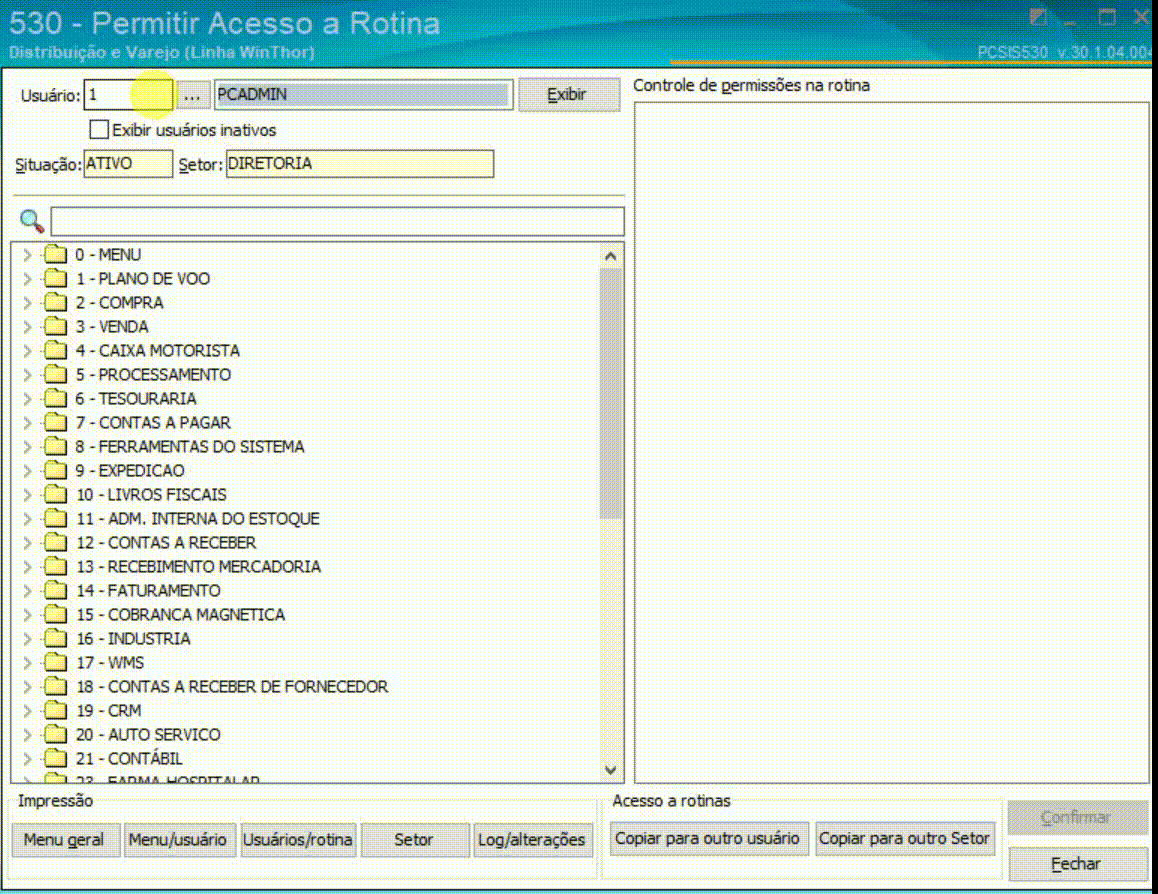Click folder icon of 10 - LIVROS FISCAIS
The height and width of the screenshot is (894, 1158).
[x=55, y=495]
